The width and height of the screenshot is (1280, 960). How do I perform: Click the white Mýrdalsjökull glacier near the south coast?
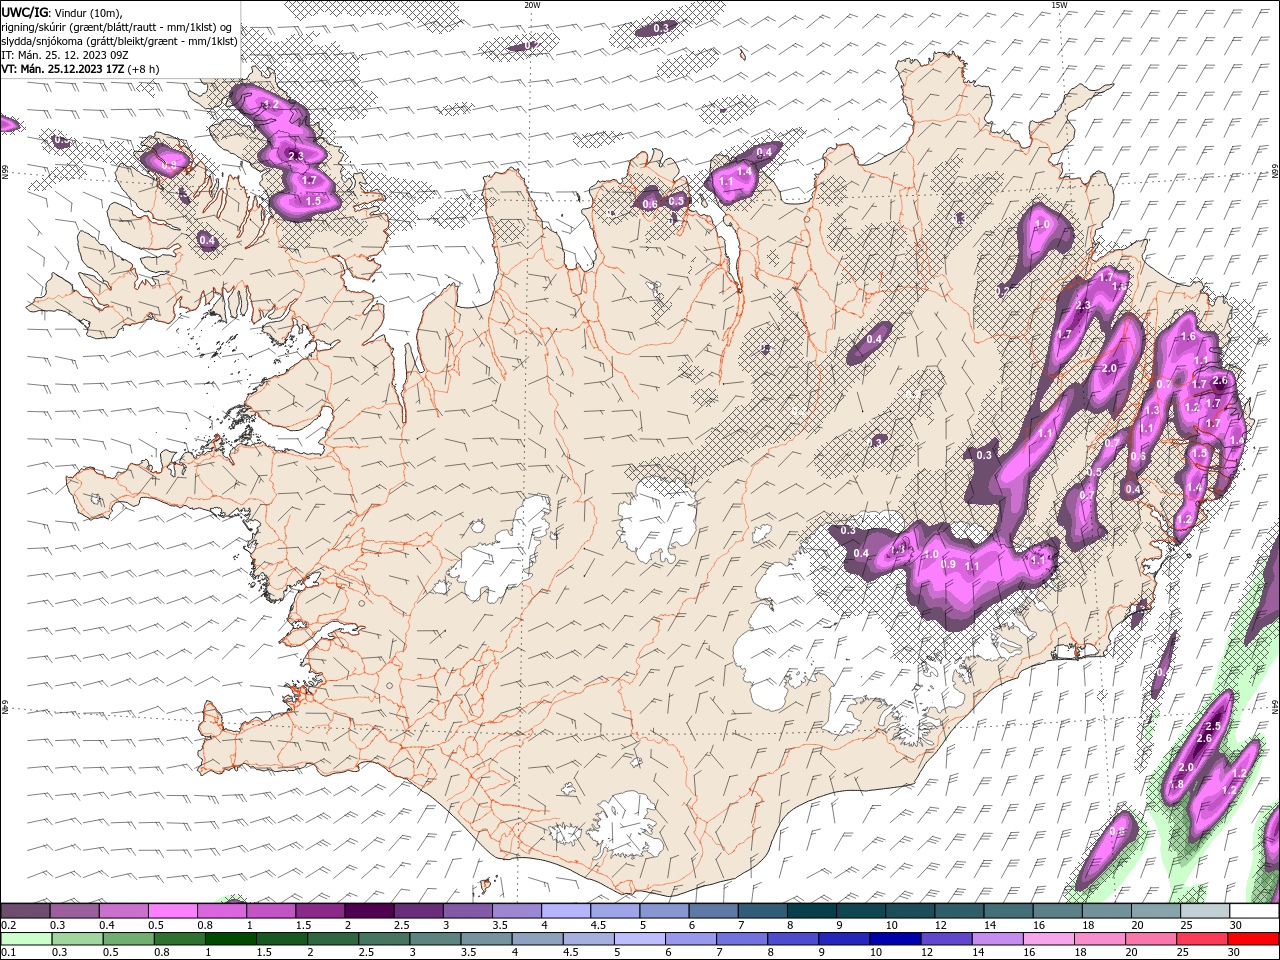coord(627,825)
